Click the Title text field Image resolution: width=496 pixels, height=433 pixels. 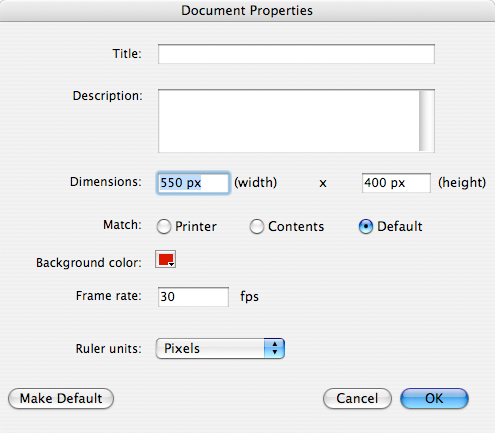[x=296, y=54]
